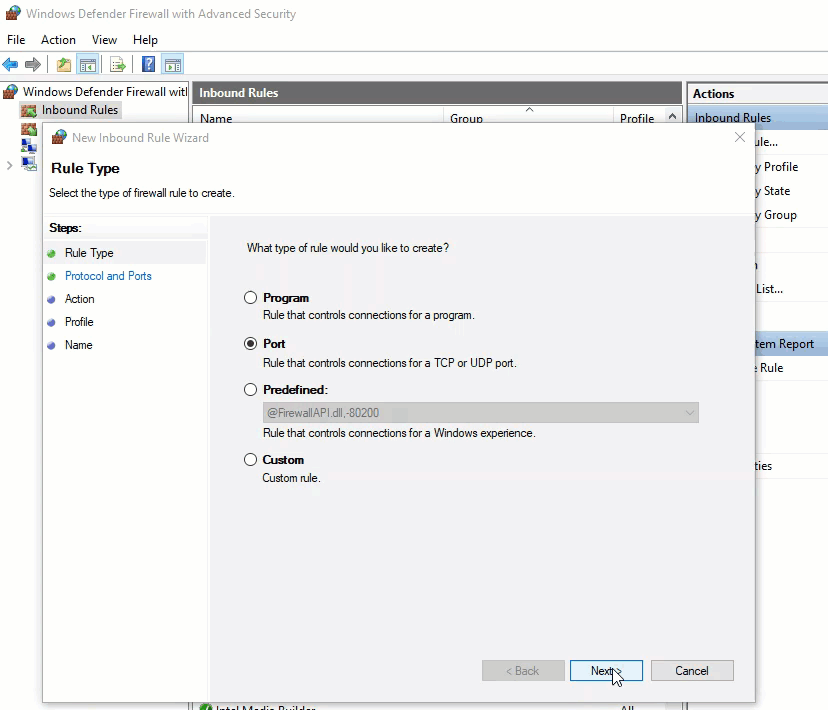The width and height of the screenshot is (828, 710).
Task: Expand the Monitoring node in tree
Action: click(x=9, y=165)
